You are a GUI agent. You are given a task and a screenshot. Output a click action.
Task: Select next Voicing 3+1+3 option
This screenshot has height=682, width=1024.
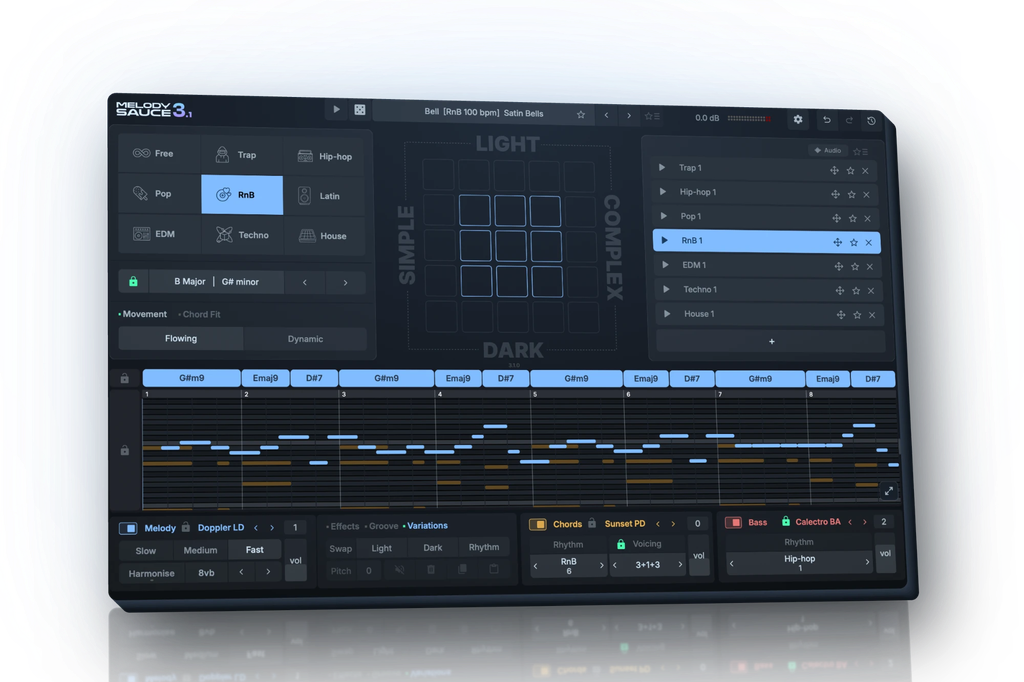(680, 564)
